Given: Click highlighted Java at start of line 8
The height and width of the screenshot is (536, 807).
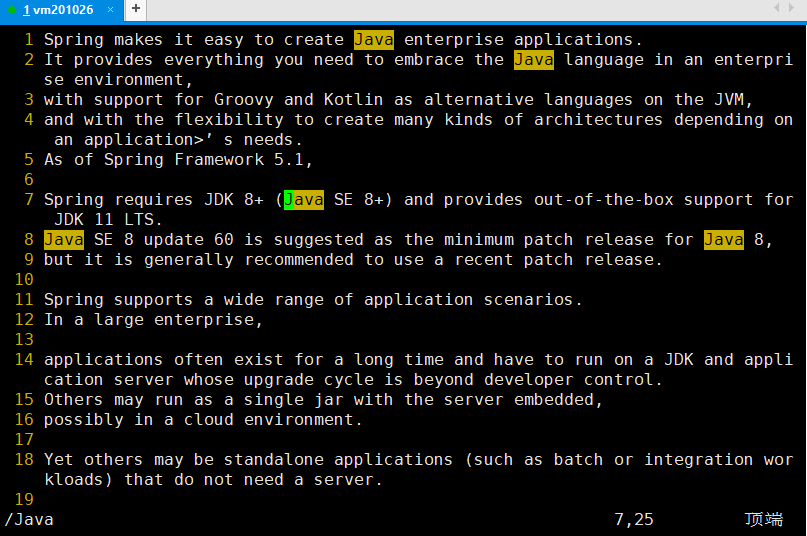Looking at the screenshot, I should tap(64, 240).
